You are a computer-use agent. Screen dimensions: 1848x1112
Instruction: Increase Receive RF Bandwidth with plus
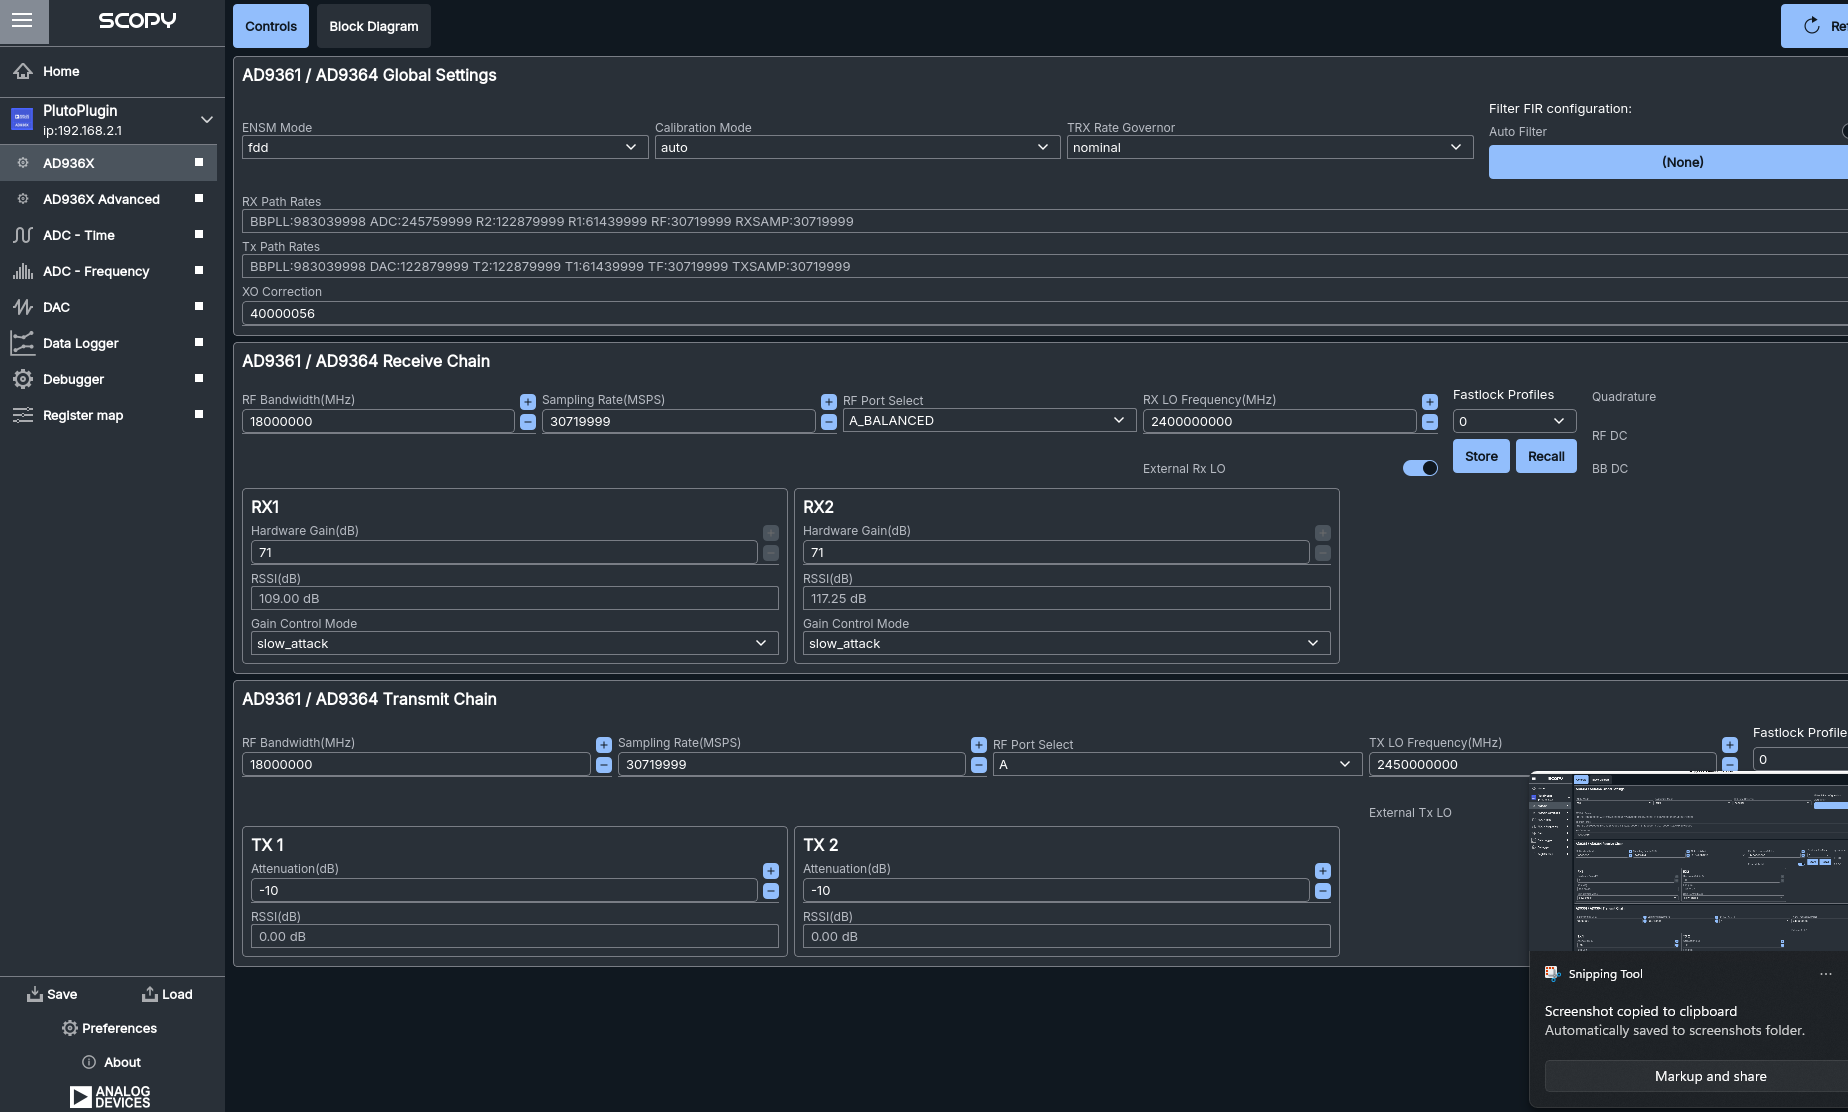[528, 401]
